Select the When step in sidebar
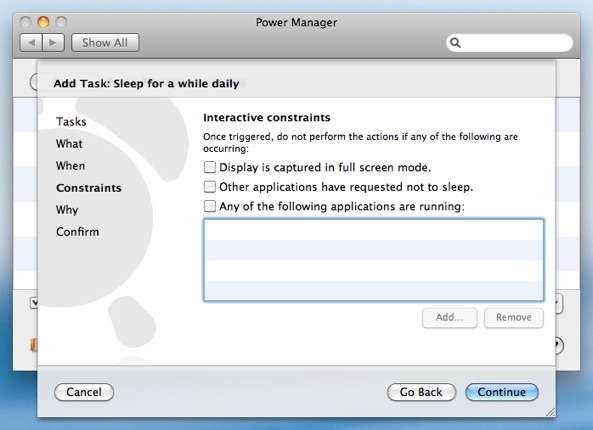The width and height of the screenshot is (593, 430). click(70, 166)
